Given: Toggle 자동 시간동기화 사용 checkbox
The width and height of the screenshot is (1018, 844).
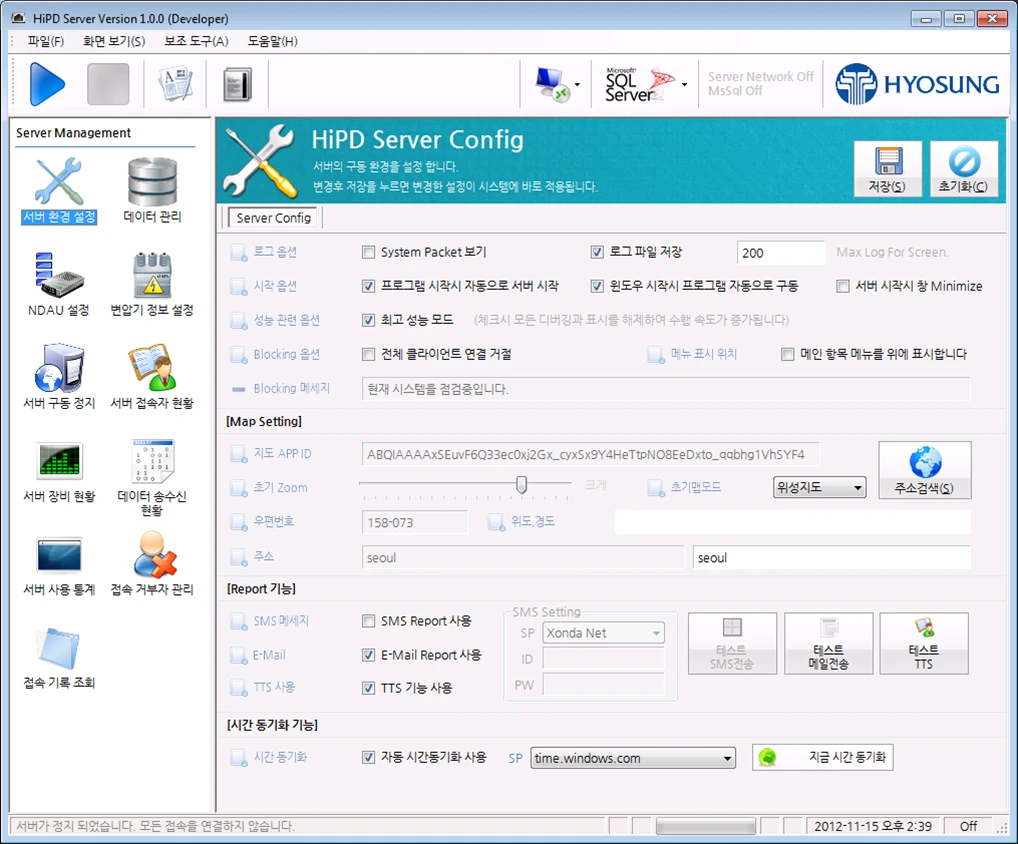Looking at the screenshot, I should coord(369,757).
